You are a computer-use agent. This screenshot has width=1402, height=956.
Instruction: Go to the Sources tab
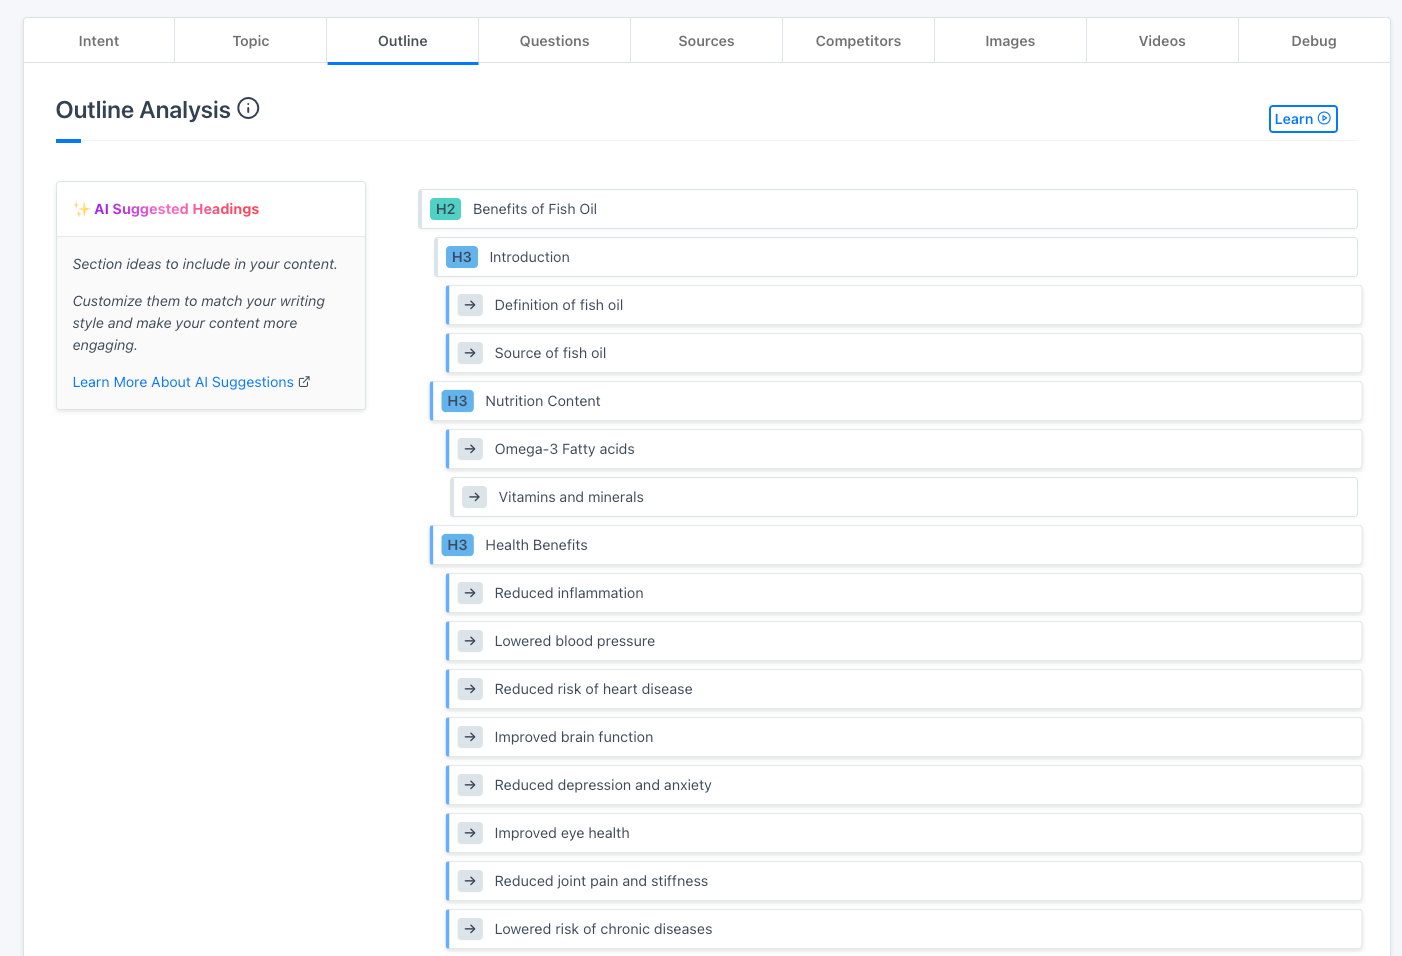coord(706,41)
